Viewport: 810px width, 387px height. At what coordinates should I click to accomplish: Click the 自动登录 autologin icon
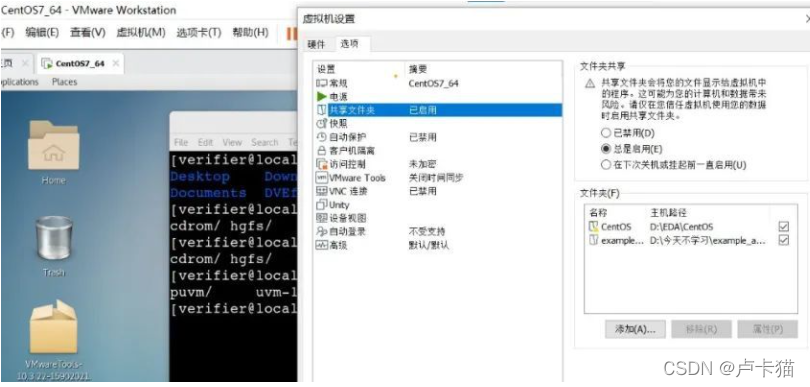[x=321, y=231]
